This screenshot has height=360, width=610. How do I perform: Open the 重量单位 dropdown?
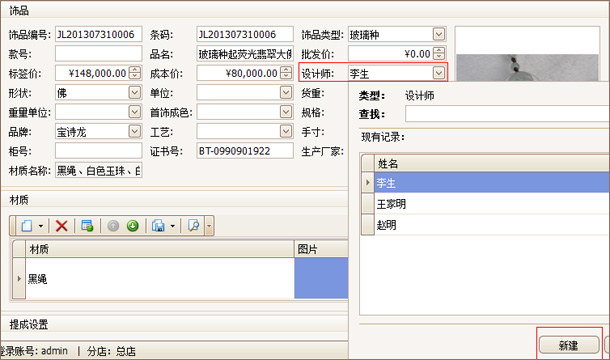point(135,112)
